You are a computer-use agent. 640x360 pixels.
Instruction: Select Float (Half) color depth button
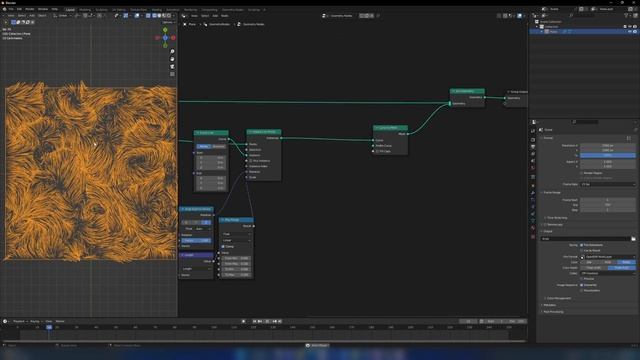point(594,268)
